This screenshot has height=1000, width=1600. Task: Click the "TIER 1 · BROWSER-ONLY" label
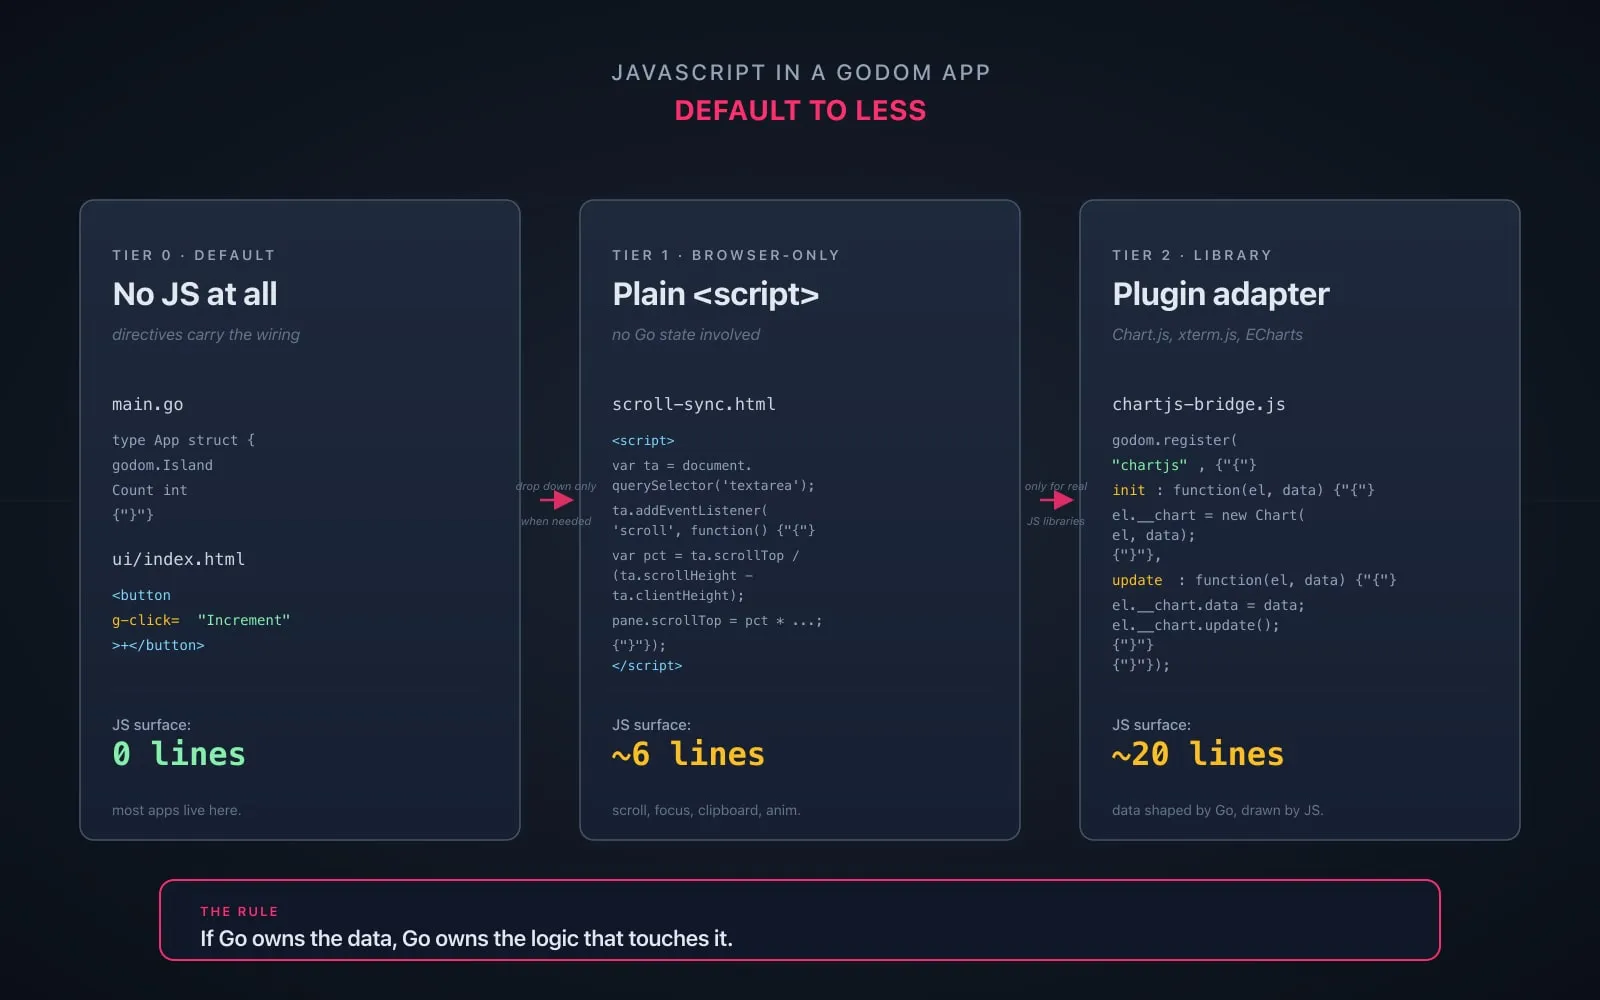[x=726, y=255]
